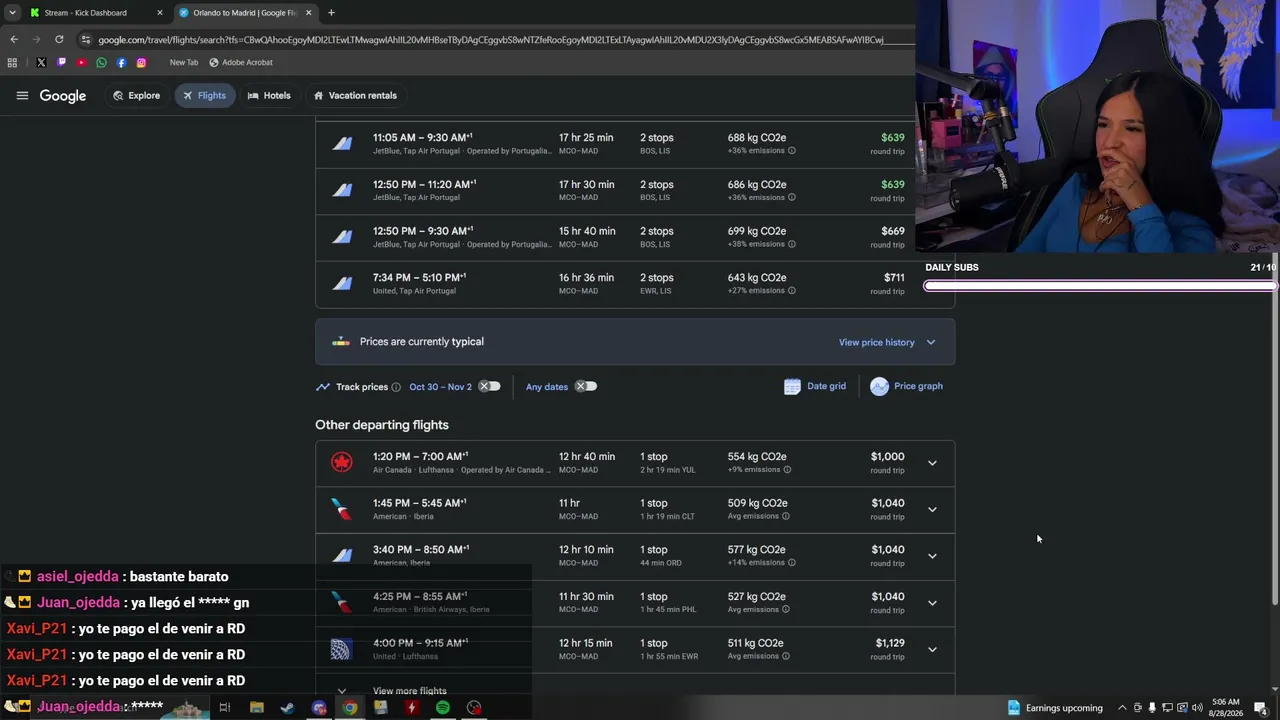Expand View price history
This screenshot has width=1280, height=720.
coord(887,342)
